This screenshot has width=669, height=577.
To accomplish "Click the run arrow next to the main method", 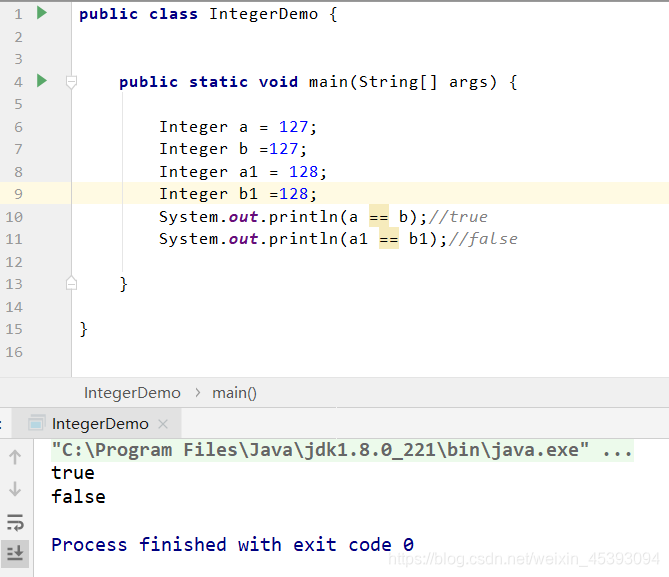I will tap(42, 80).
